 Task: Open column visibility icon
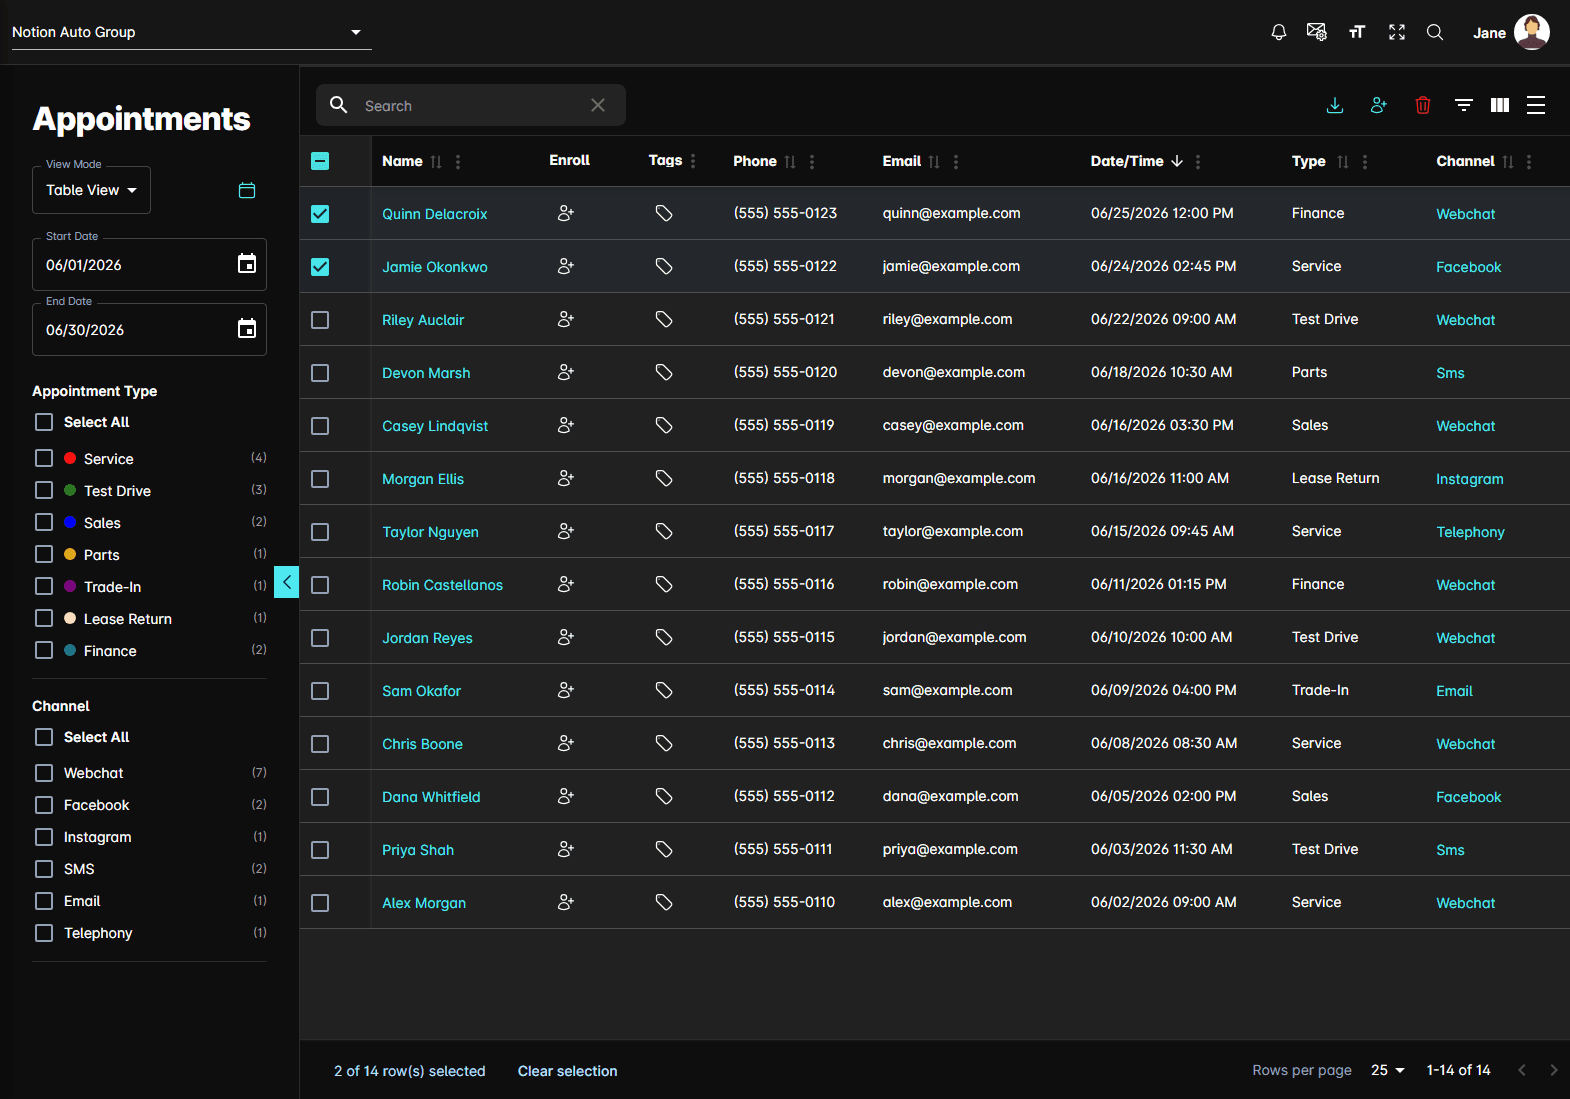[1500, 105]
